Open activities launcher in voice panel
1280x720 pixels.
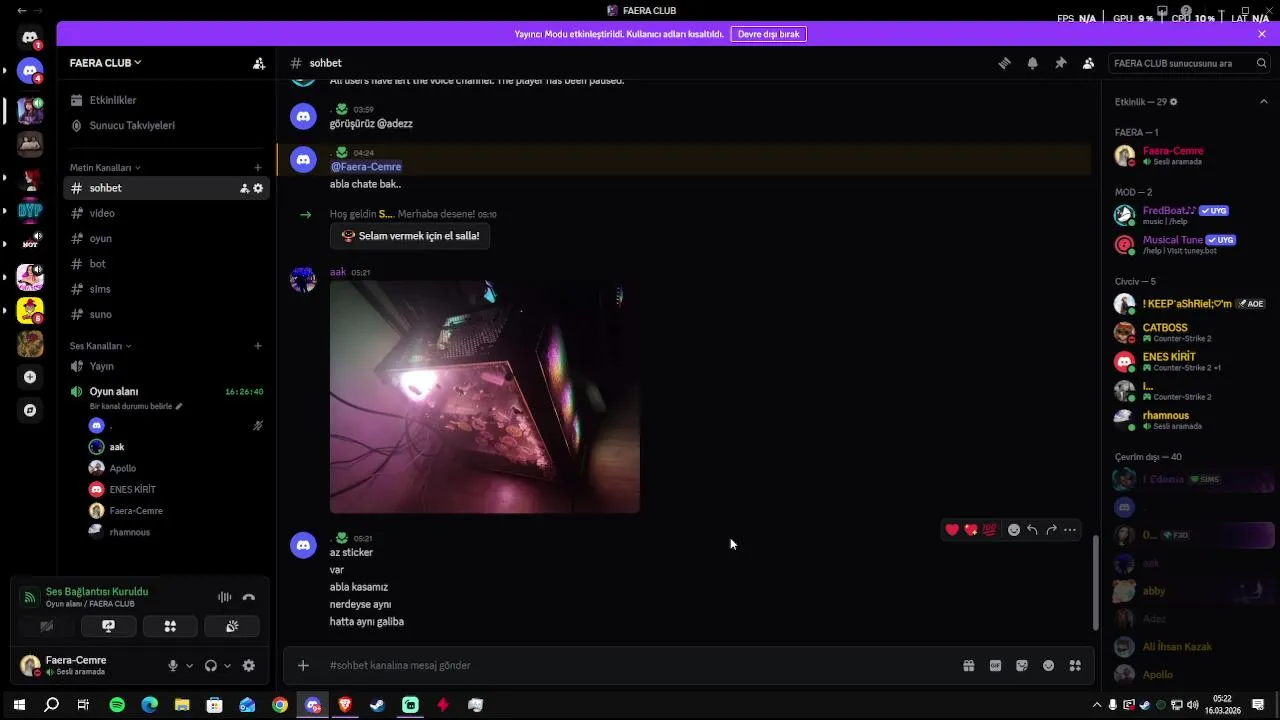pyautogui.click(x=170, y=626)
